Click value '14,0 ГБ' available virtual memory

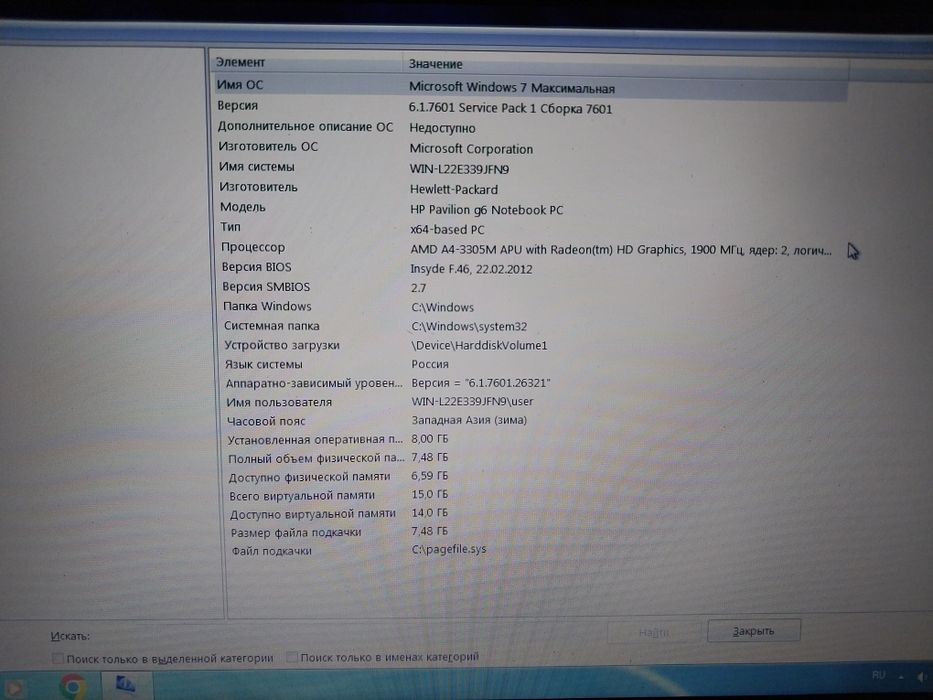(x=430, y=512)
